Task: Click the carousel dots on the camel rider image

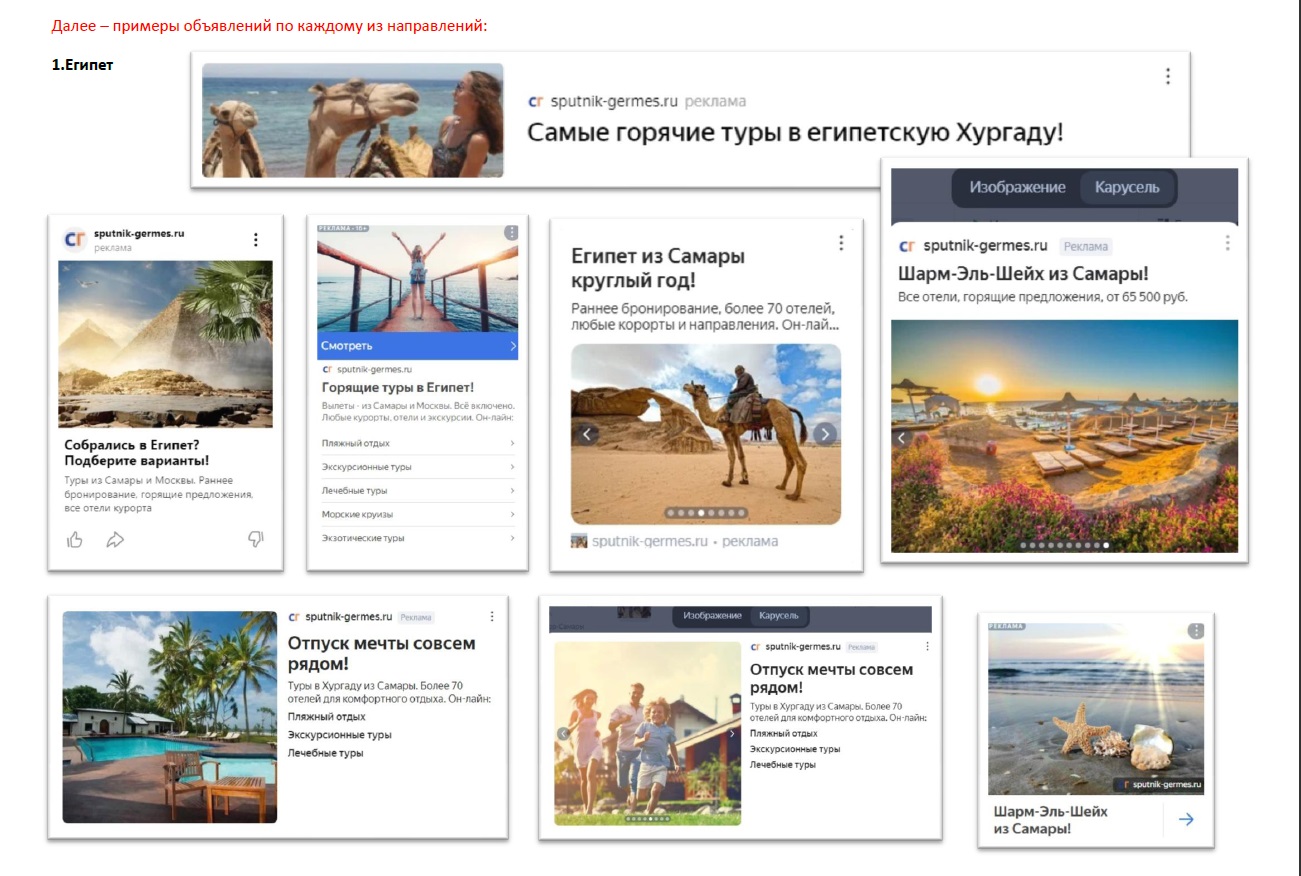Action: click(706, 513)
